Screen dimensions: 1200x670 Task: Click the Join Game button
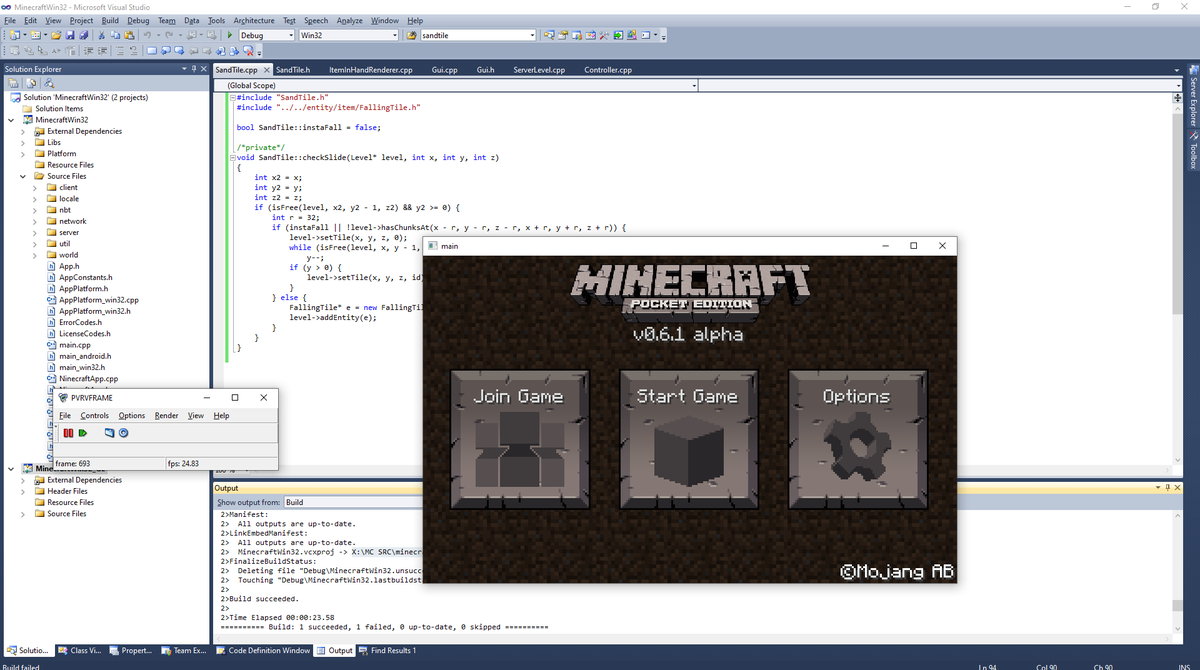coord(519,440)
